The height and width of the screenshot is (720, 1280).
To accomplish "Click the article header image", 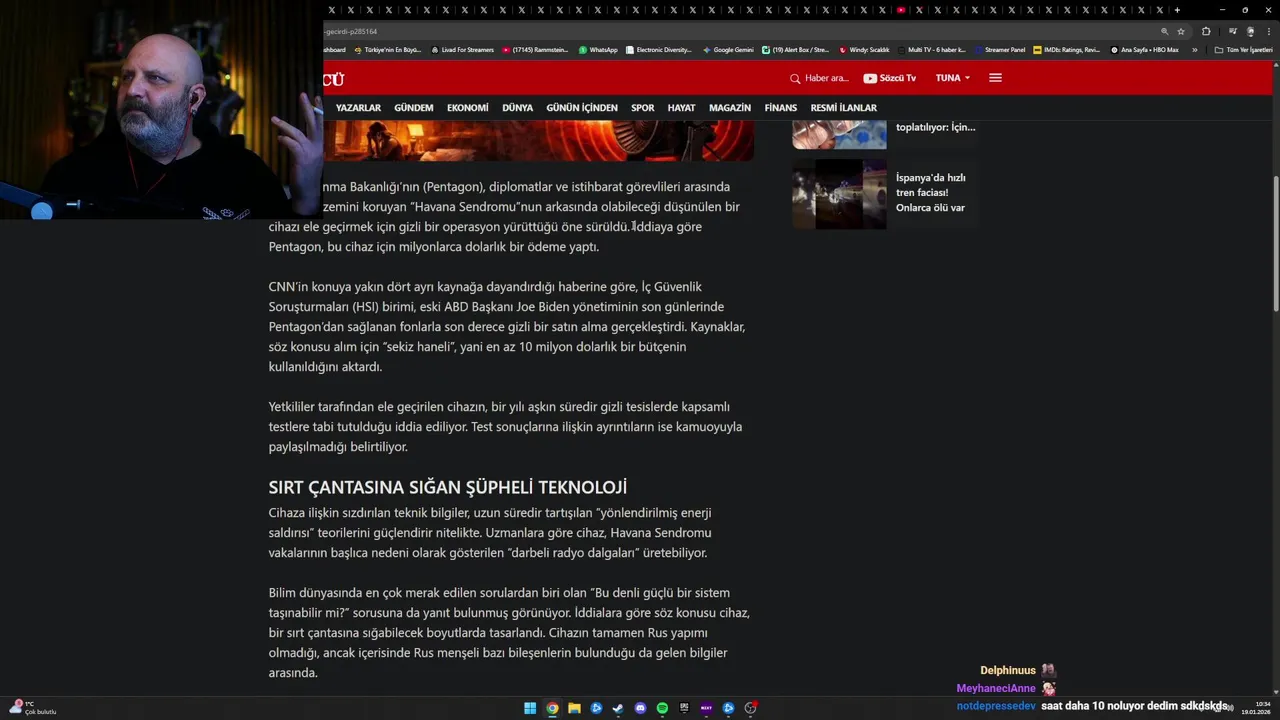I will (539, 141).
